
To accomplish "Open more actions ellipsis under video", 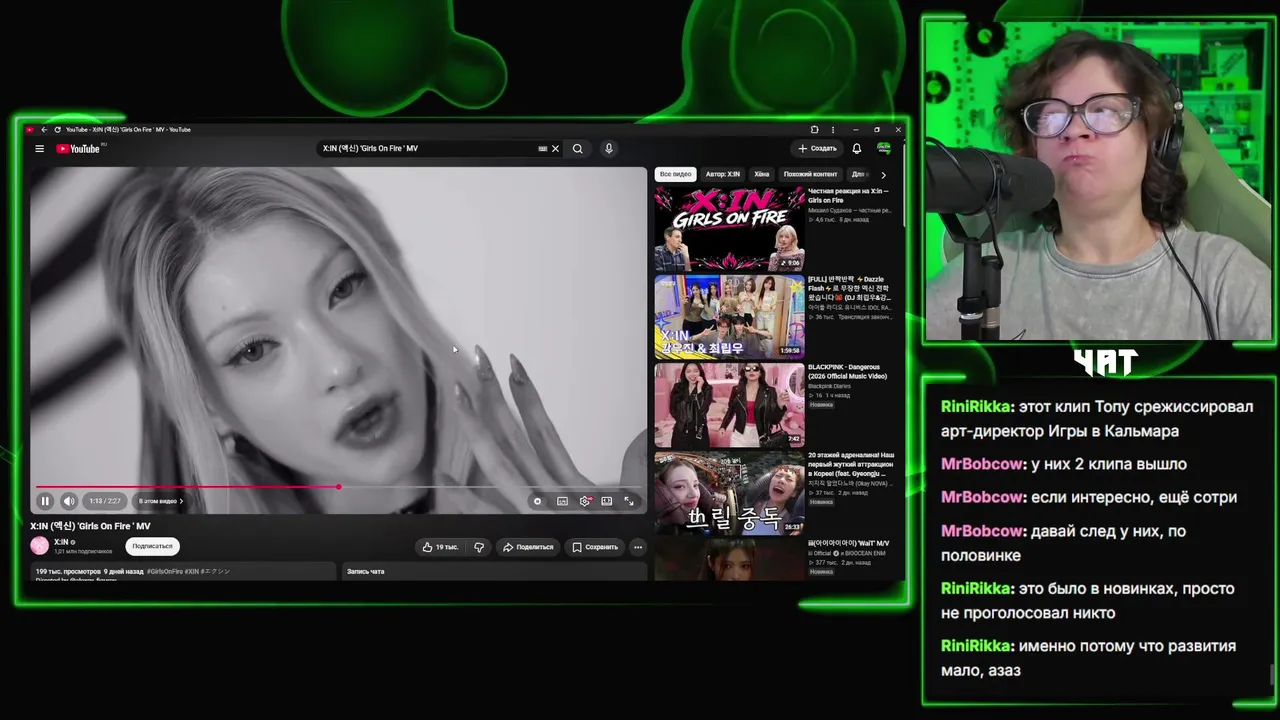I will (638, 547).
